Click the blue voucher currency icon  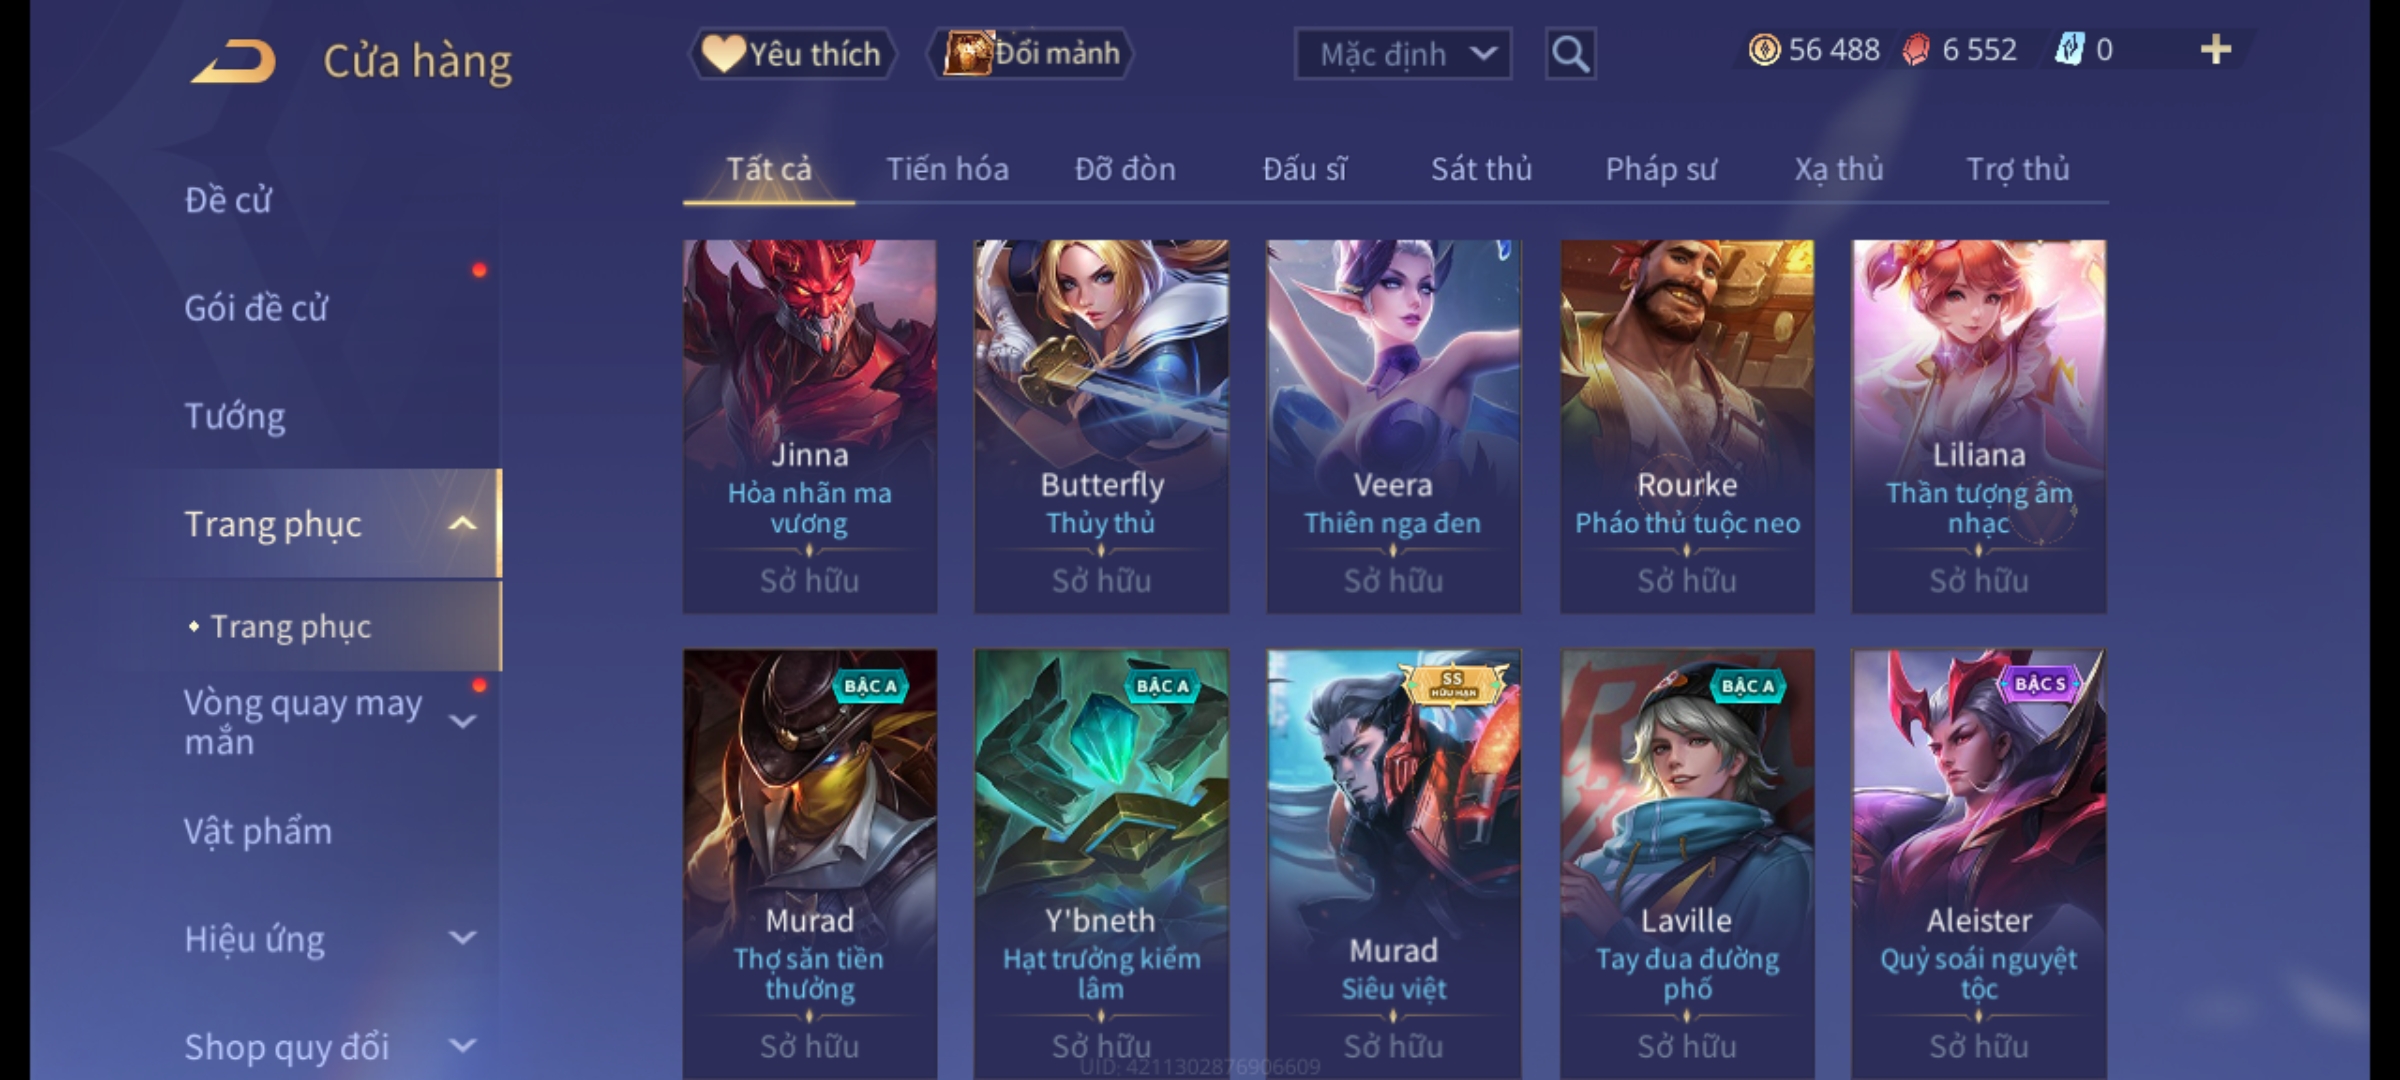tap(2069, 50)
